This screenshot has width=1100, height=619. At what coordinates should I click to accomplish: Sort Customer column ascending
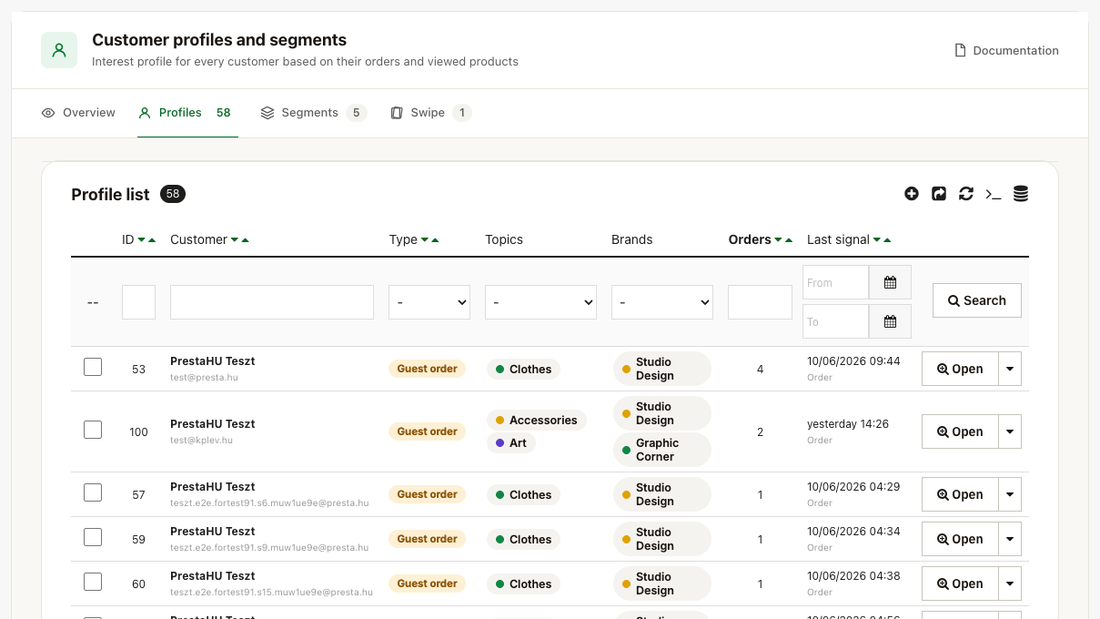245,240
